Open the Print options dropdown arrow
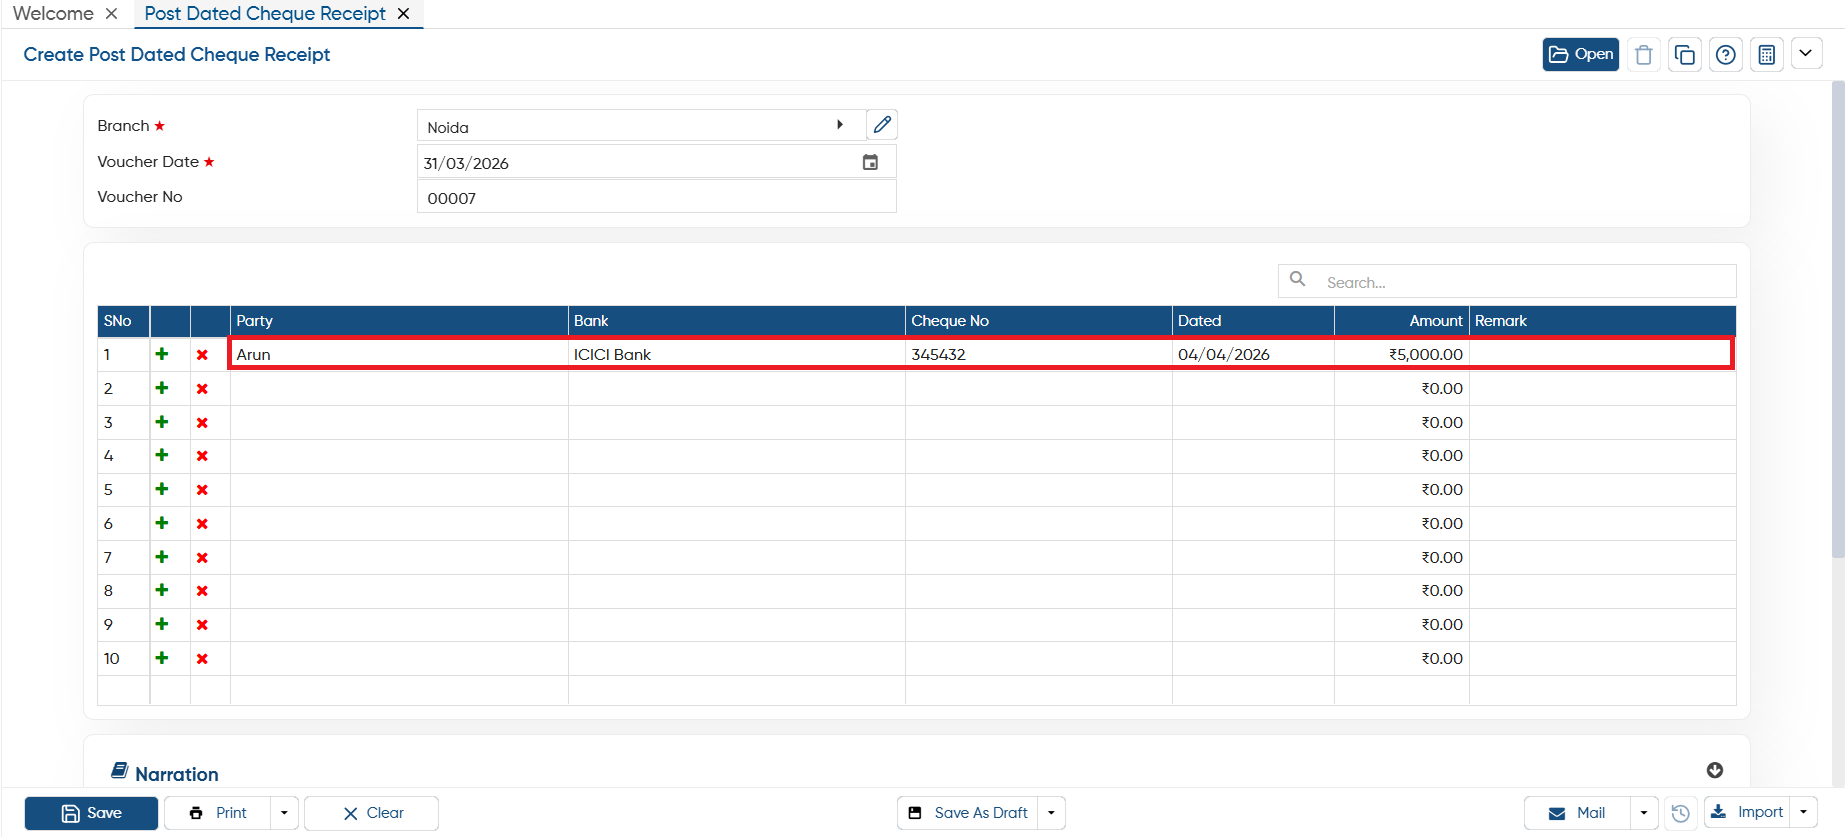The height and width of the screenshot is (837, 1845). (284, 813)
